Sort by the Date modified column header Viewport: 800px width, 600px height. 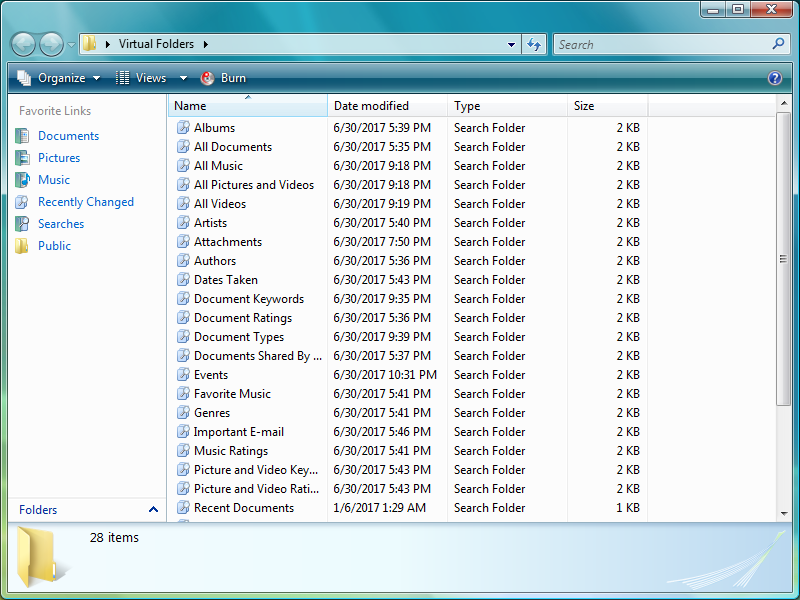pos(387,106)
